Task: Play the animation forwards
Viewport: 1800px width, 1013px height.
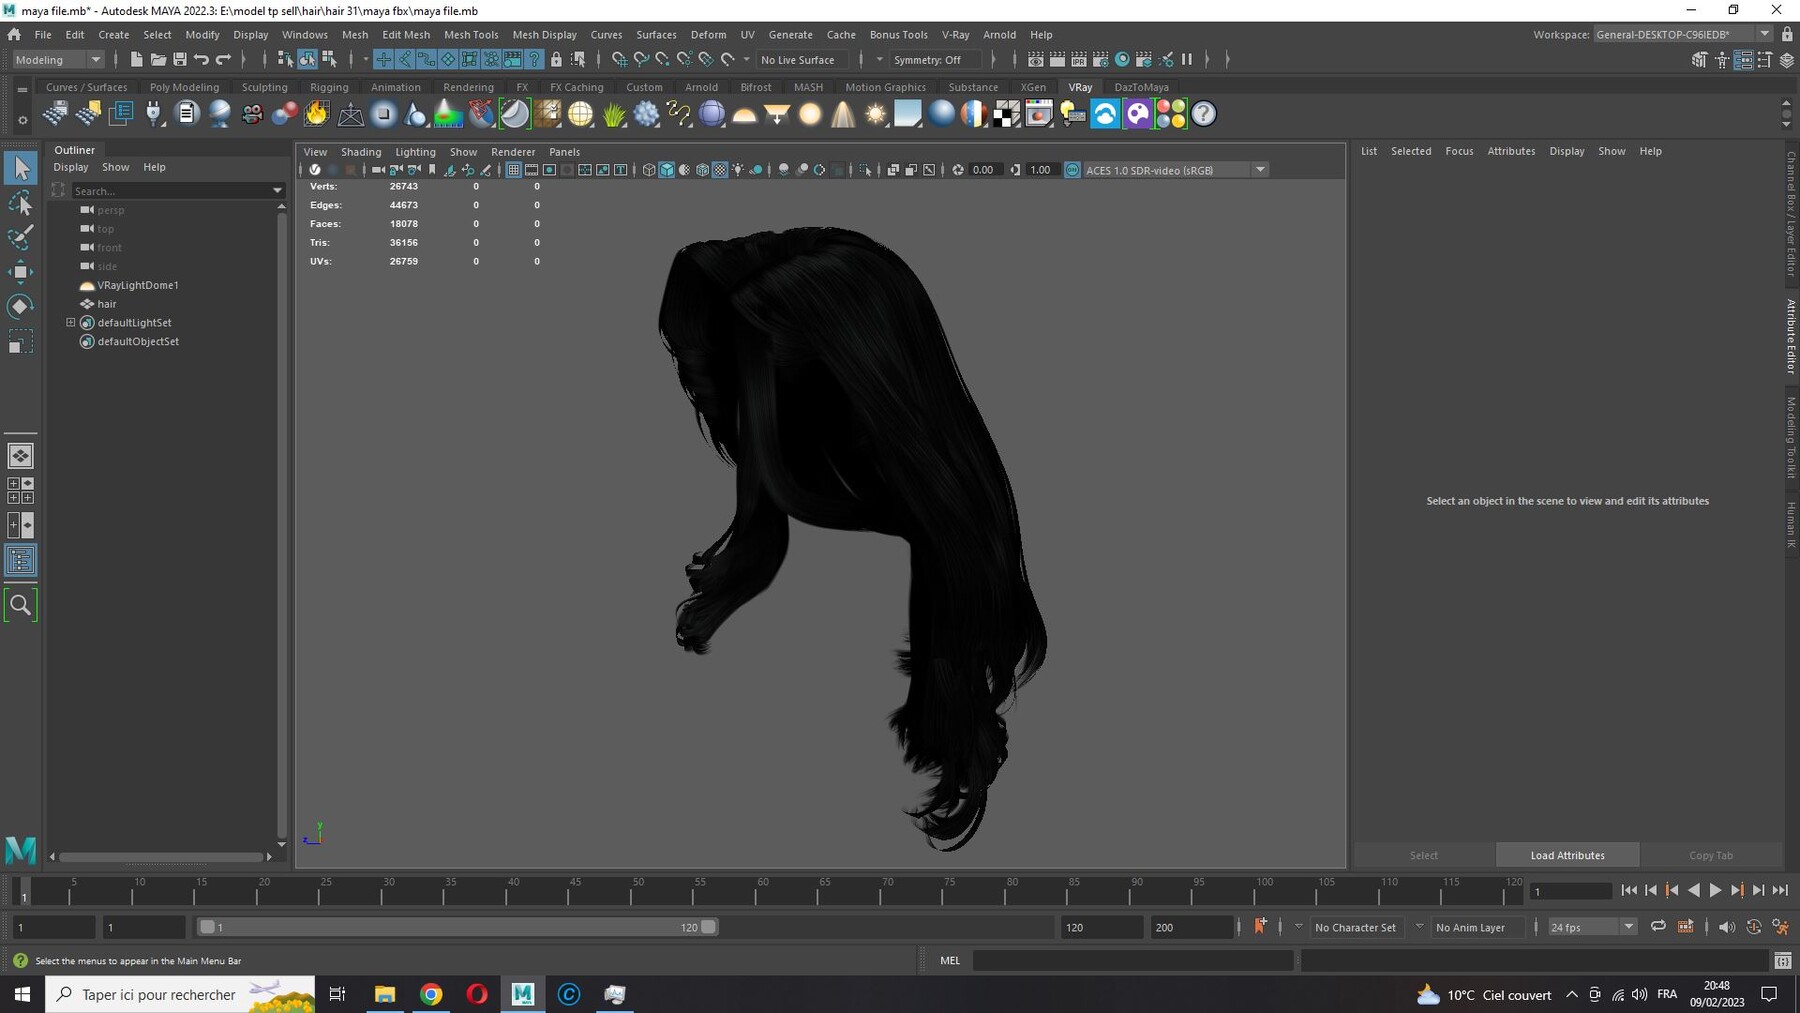Action: 1715,890
